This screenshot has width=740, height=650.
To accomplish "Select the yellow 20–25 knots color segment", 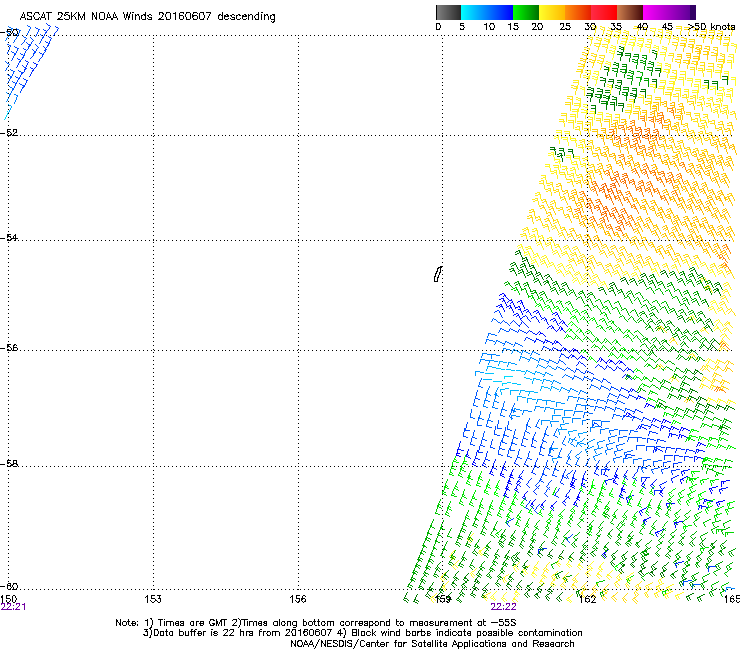I will click(x=552, y=12).
